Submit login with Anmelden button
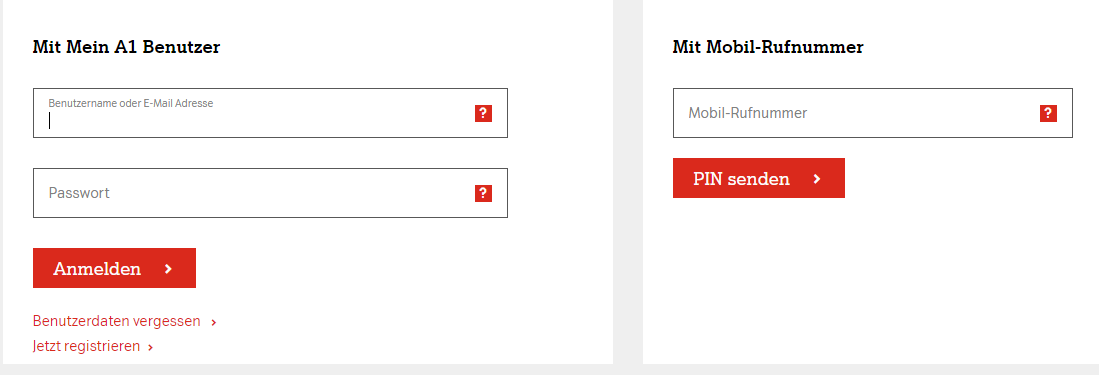1099x375 pixels. (x=114, y=268)
